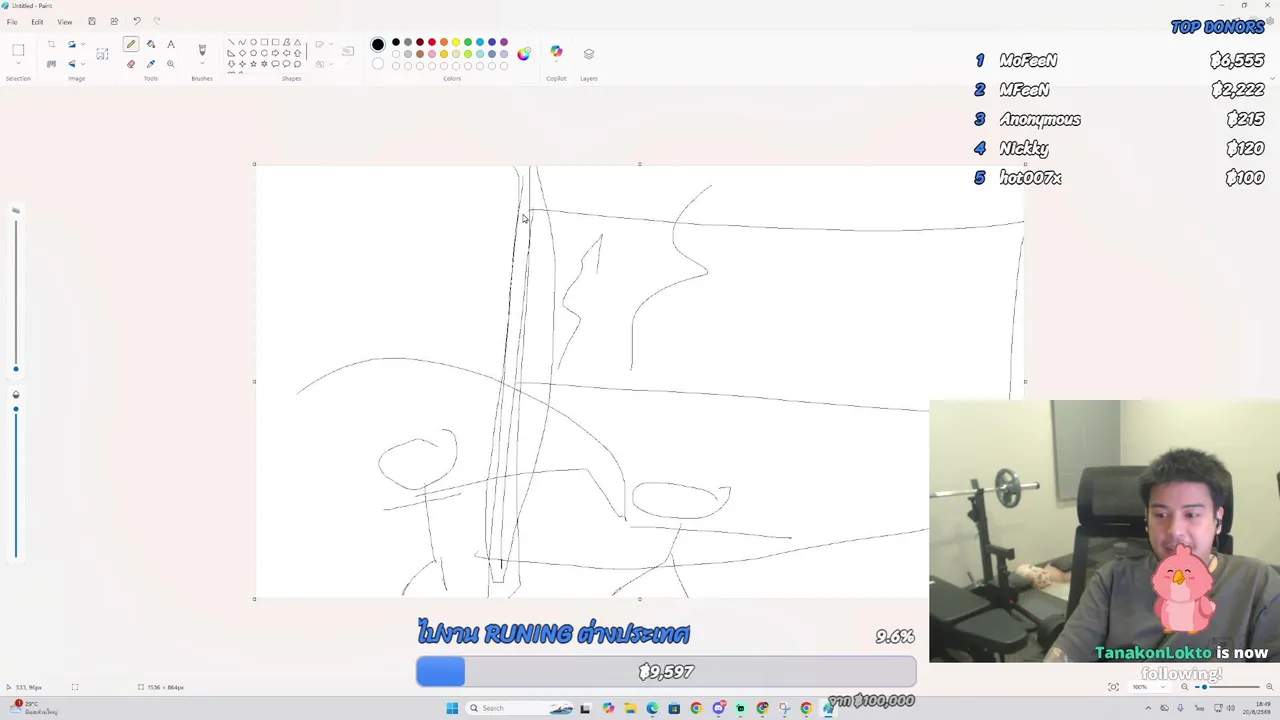The height and width of the screenshot is (720, 1280).
Task: Click the zoom slider in status bar
Action: 1204,687
